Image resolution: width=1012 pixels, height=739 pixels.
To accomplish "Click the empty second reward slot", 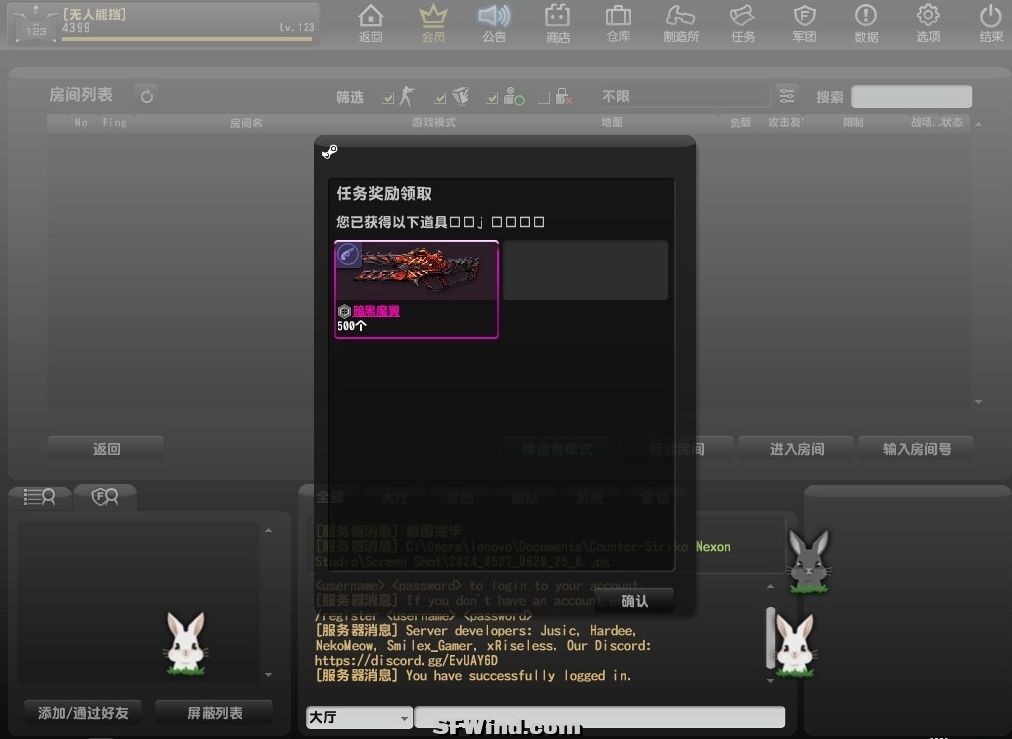I will click(585, 270).
